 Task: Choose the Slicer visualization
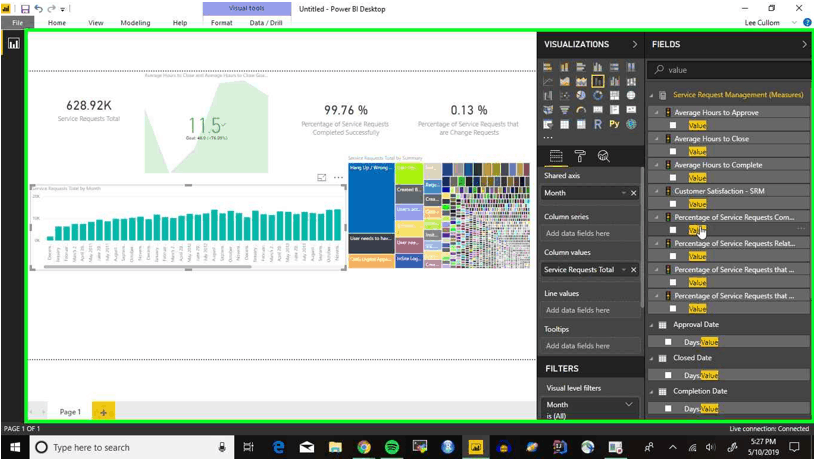[x=547, y=124]
